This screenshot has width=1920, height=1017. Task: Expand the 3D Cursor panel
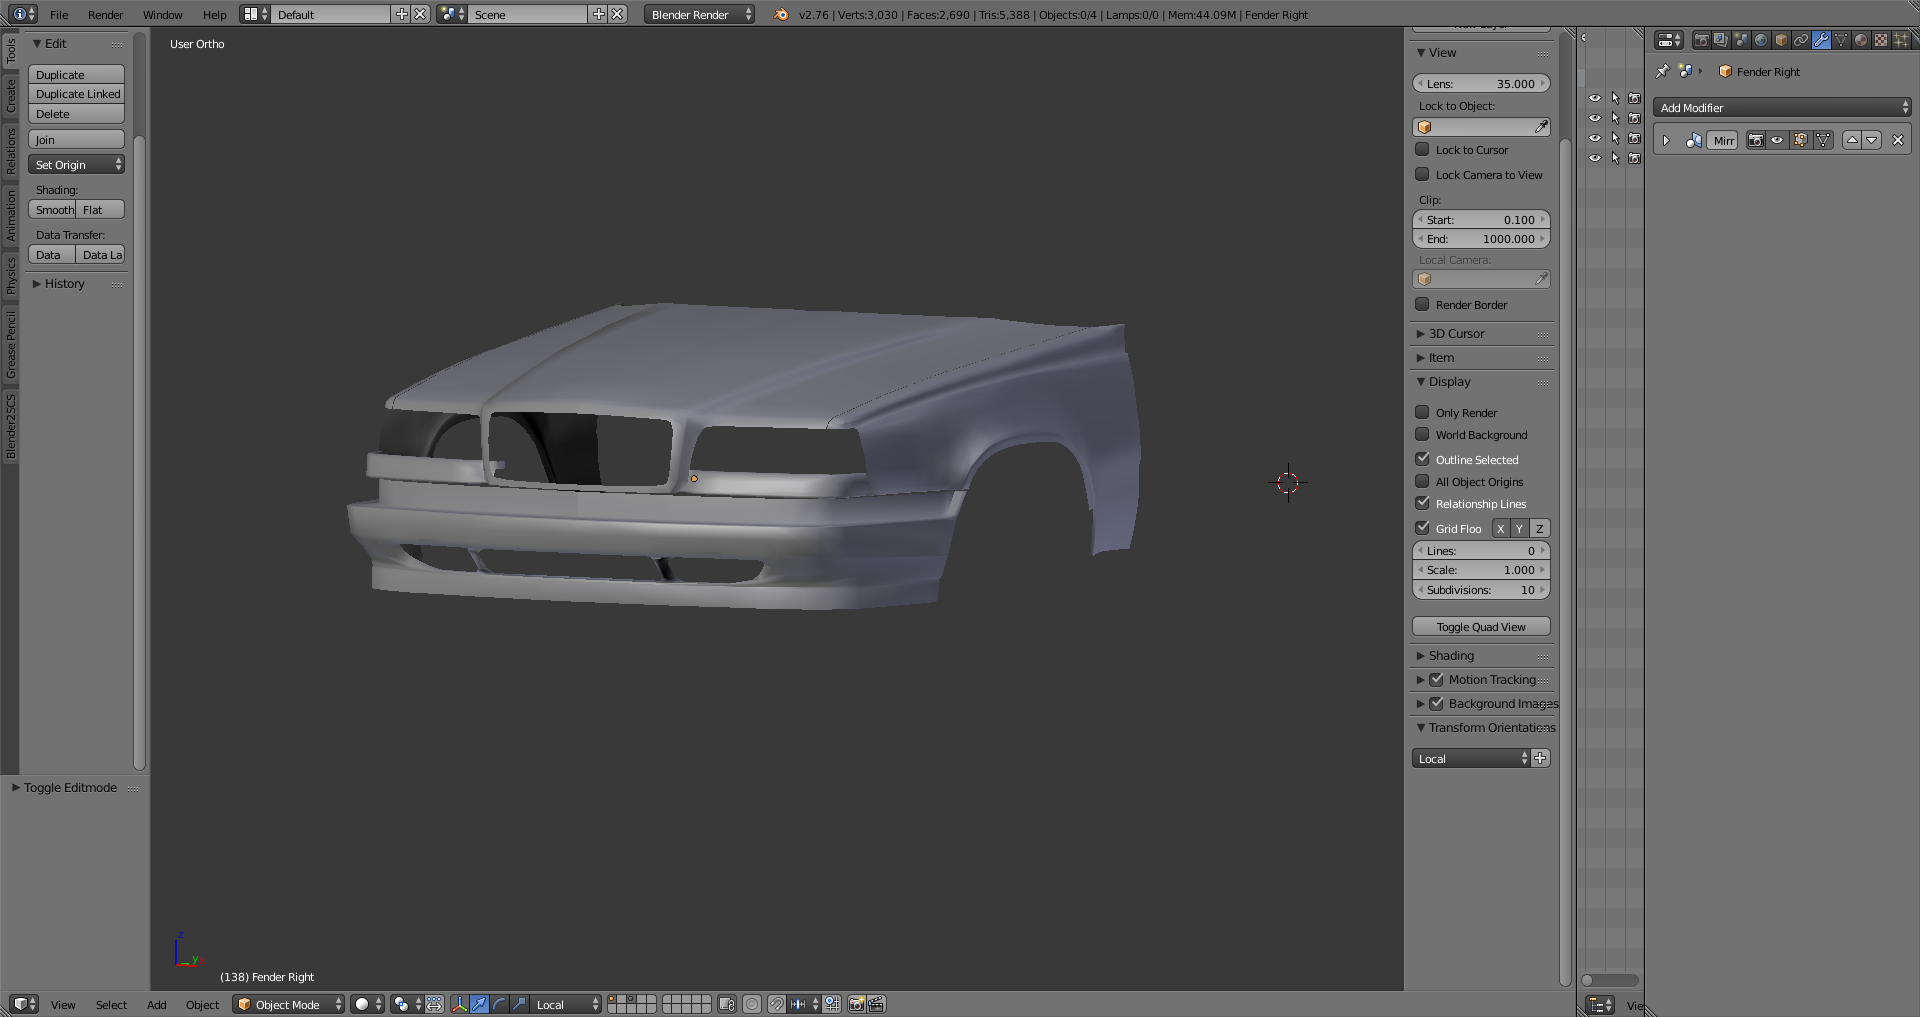click(x=1456, y=334)
